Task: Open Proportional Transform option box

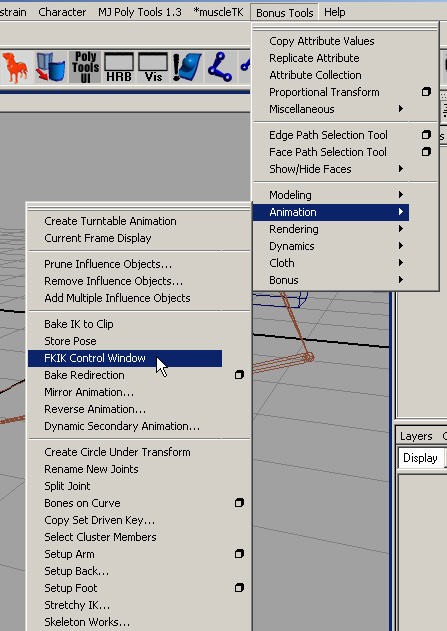Action: [x=426, y=92]
